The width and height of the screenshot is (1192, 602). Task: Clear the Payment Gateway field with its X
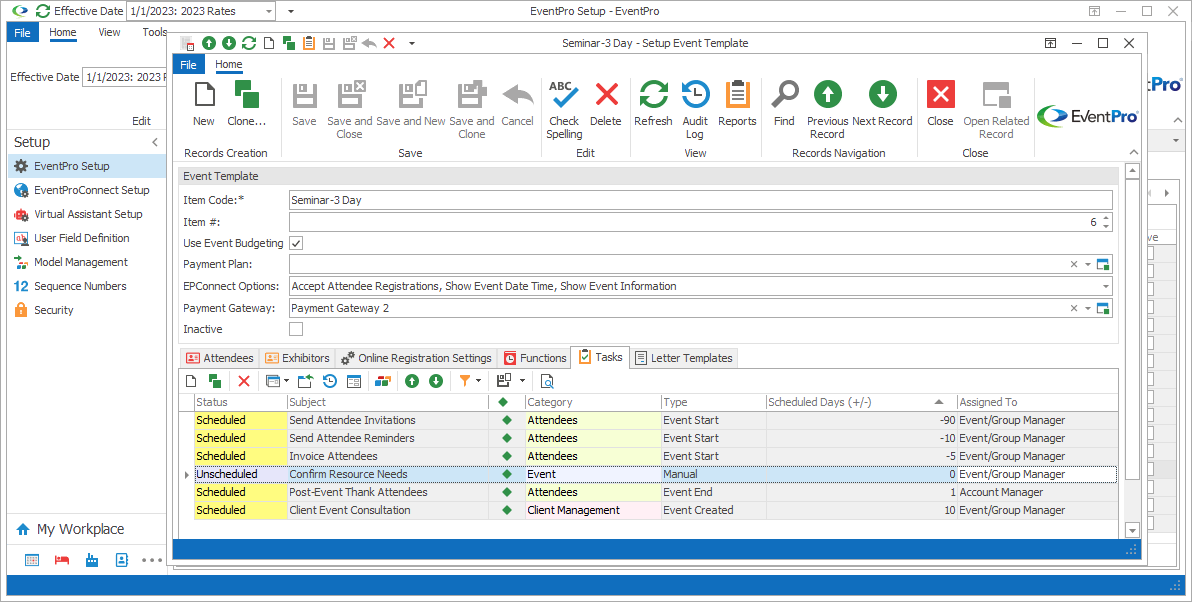click(1073, 309)
